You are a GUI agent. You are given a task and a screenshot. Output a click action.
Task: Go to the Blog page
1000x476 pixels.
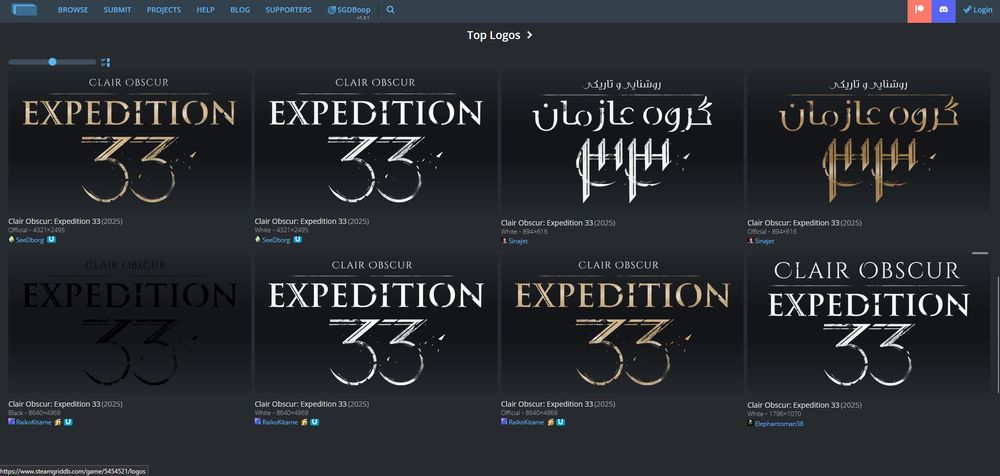point(240,10)
